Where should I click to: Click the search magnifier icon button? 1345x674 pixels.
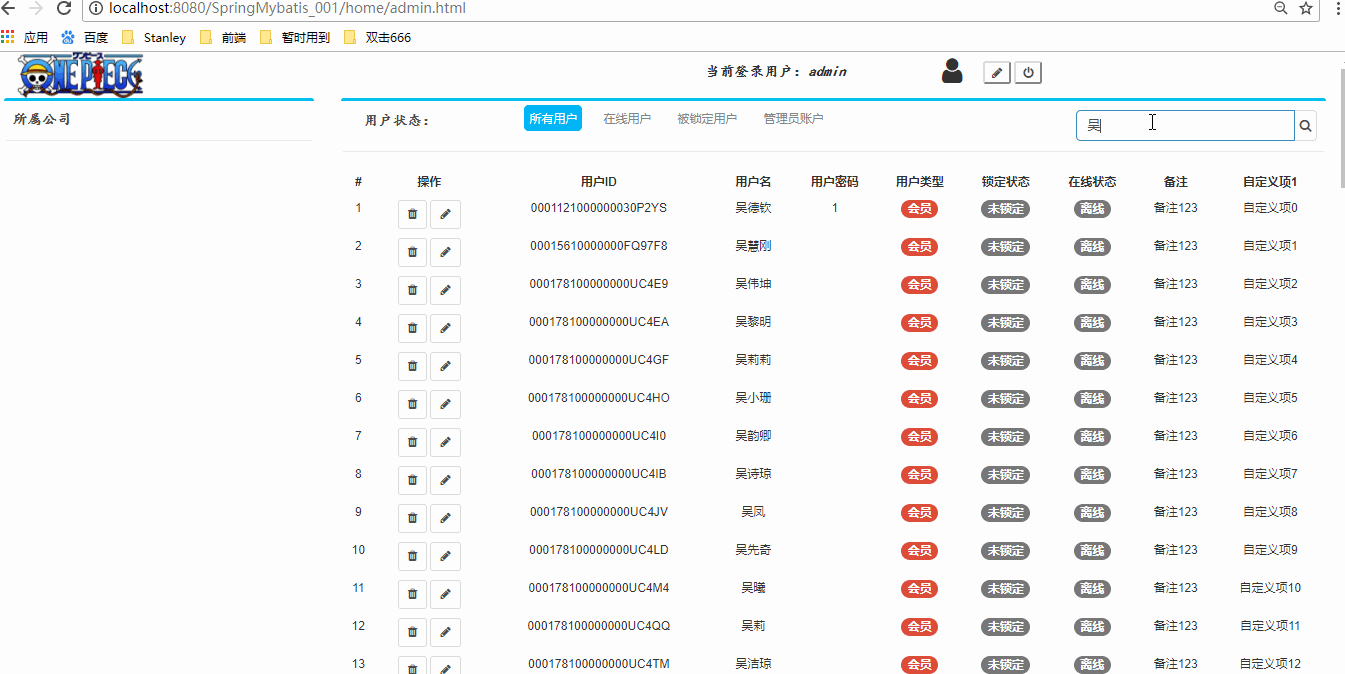pos(1305,126)
